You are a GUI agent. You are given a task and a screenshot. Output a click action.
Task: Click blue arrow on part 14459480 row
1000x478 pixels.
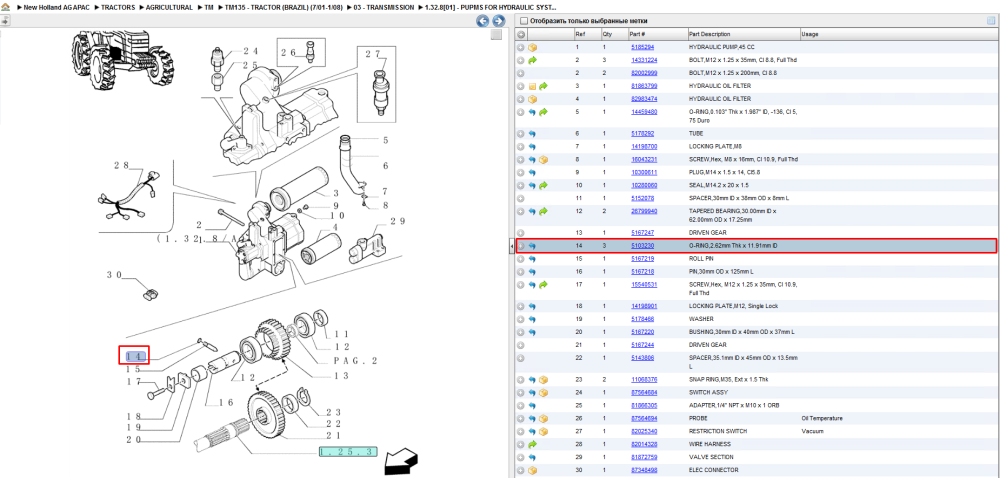[532, 112]
